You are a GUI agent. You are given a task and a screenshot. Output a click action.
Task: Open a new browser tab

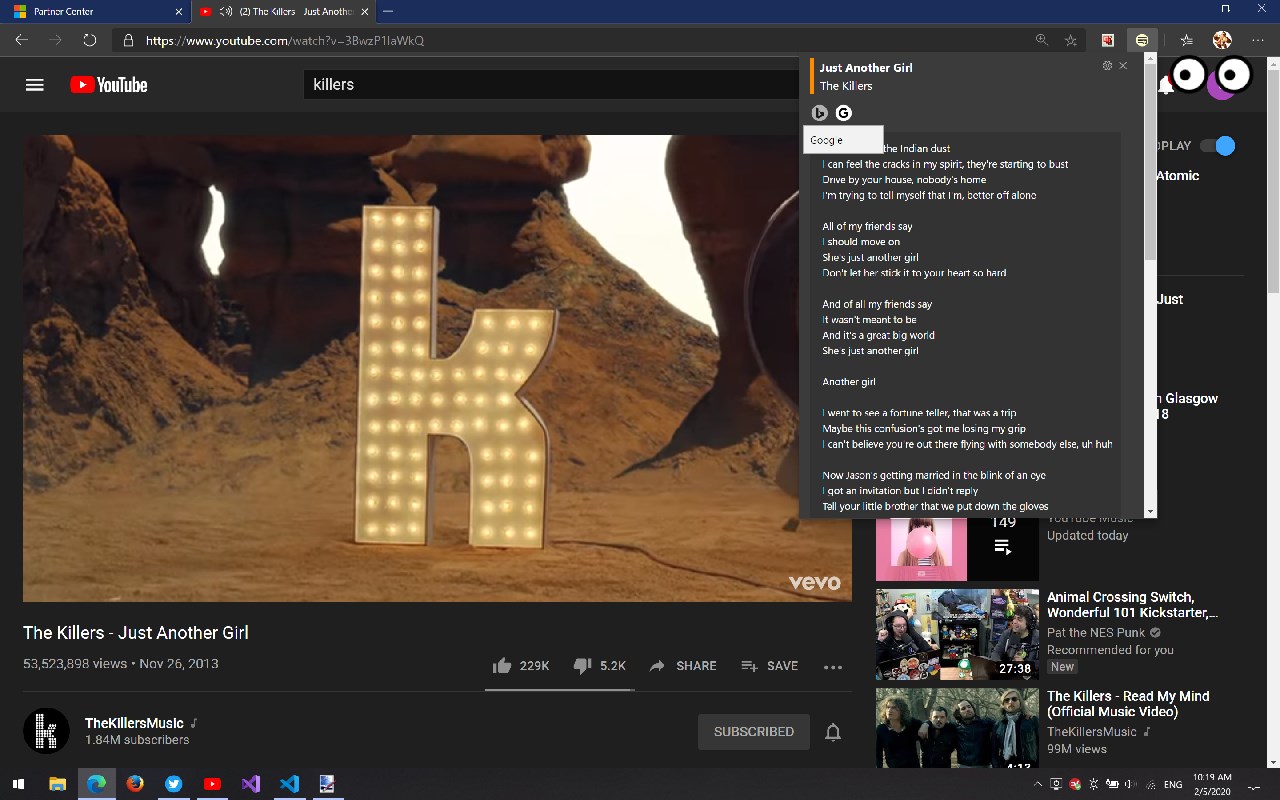(x=388, y=12)
